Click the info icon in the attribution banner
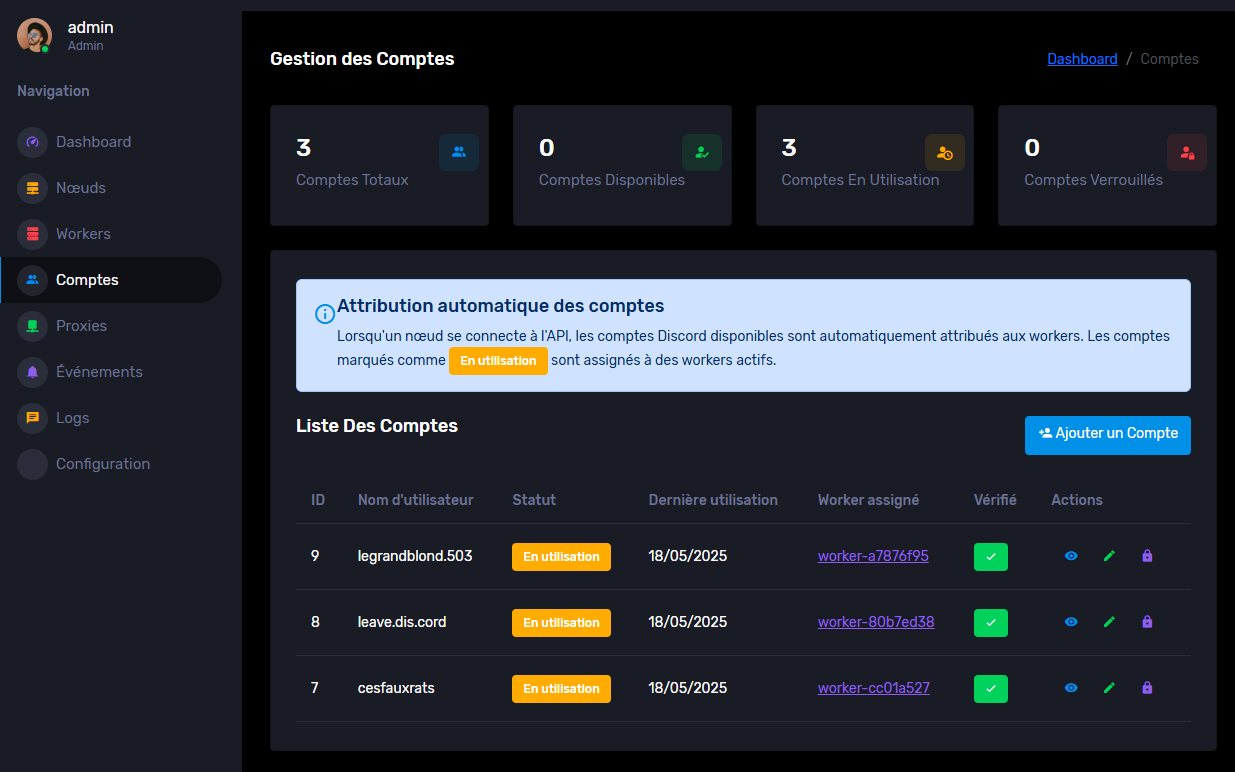Screen dimensions: 1235x772 coord(324,313)
